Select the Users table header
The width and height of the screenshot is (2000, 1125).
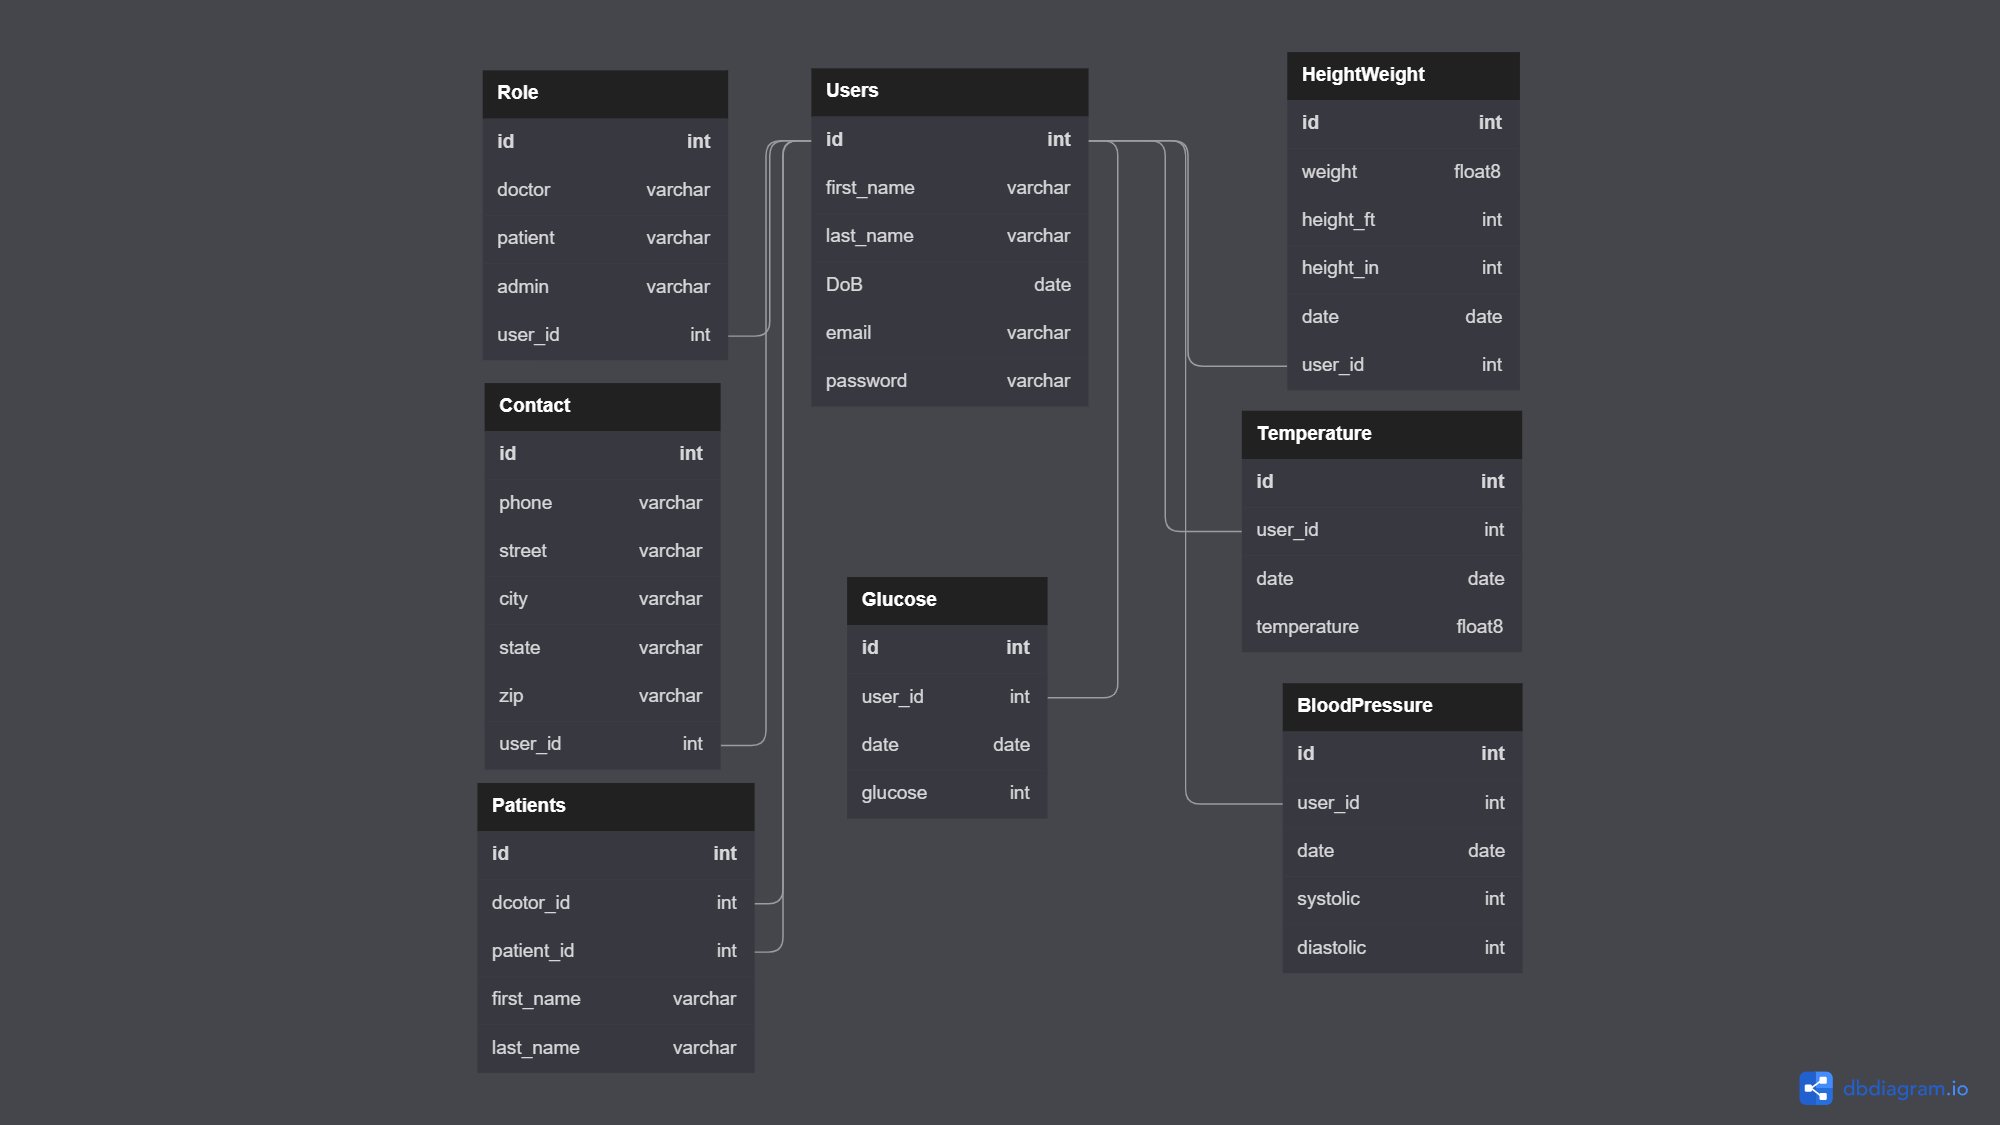pyautogui.click(x=949, y=90)
